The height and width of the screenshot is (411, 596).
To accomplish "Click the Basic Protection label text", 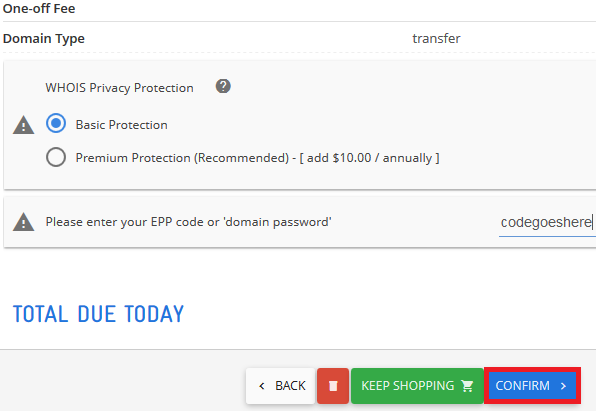I will [x=121, y=125].
